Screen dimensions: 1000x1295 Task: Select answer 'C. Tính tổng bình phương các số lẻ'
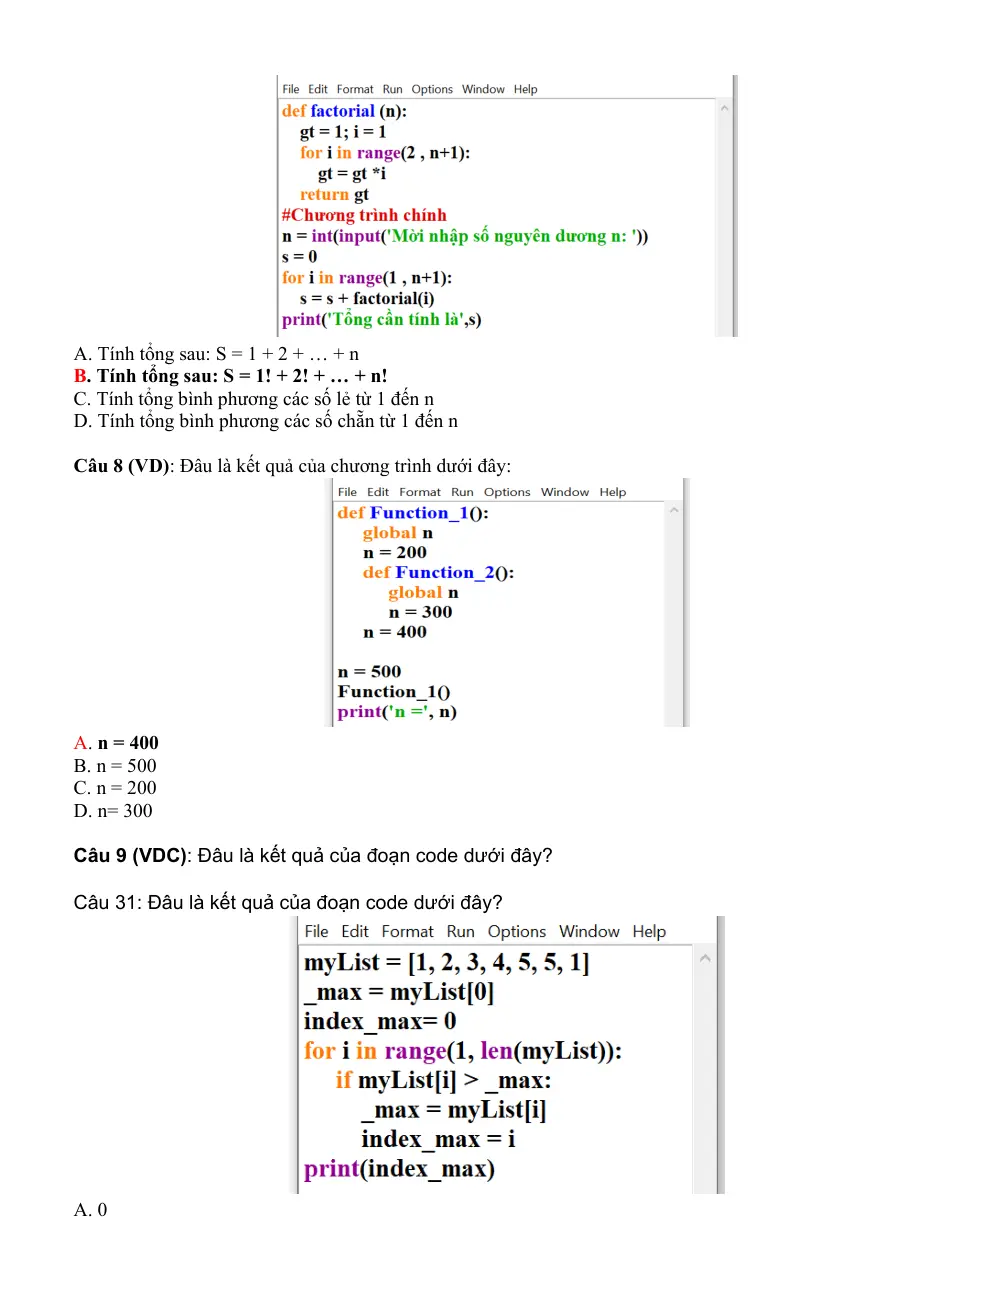pyautogui.click(x=254, y=399)
